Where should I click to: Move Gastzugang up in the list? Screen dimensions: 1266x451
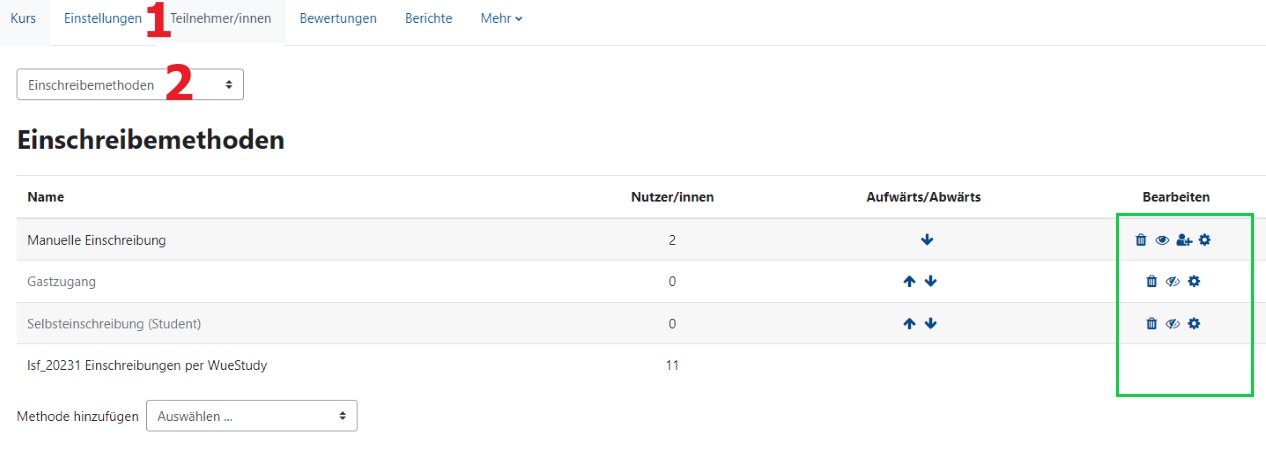[909, 282]
